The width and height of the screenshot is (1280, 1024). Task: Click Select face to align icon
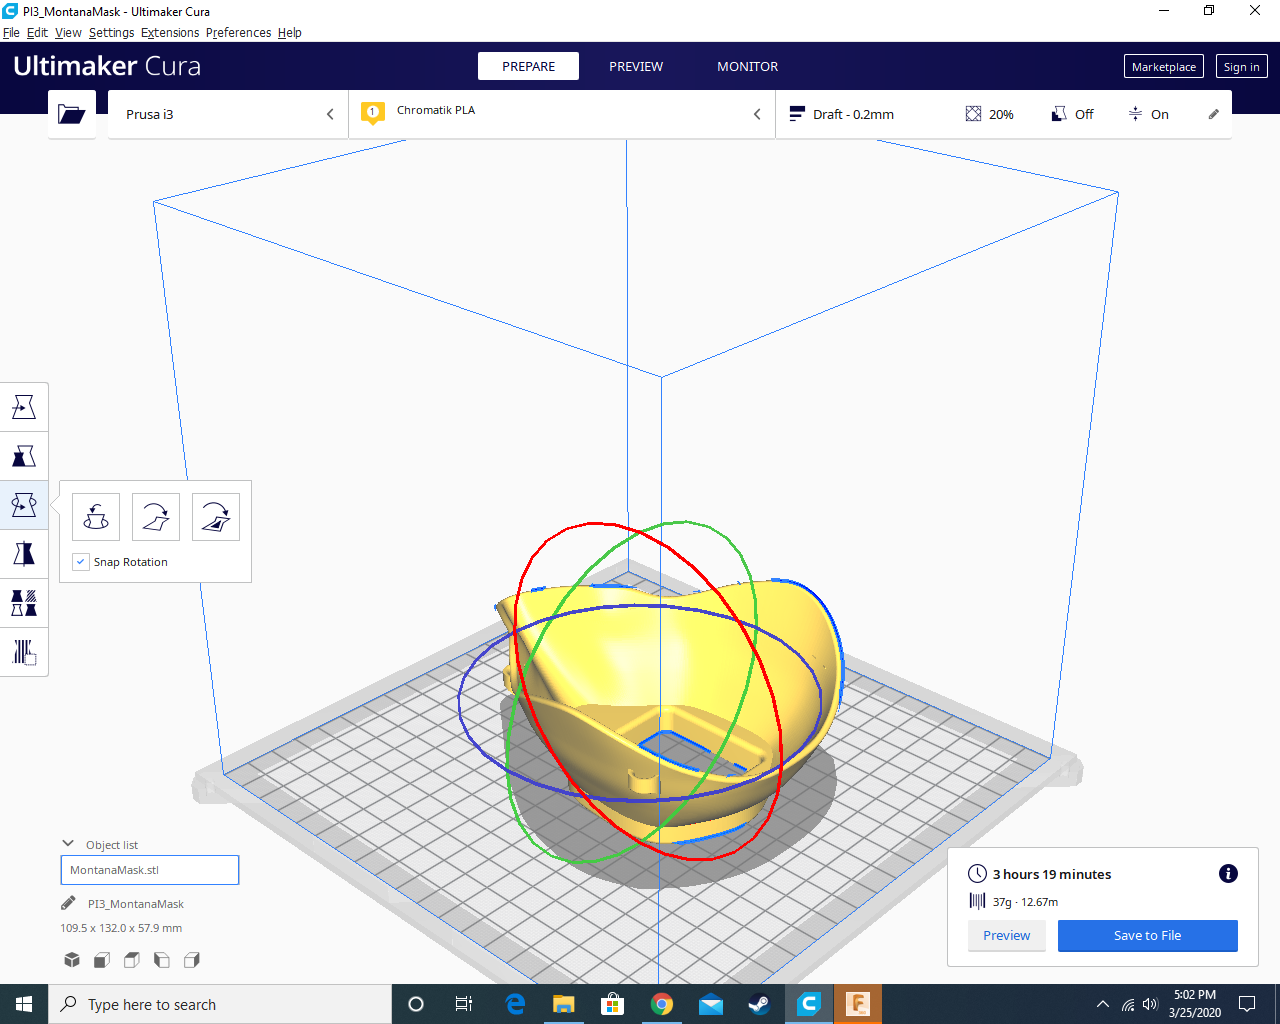point(216,517)
